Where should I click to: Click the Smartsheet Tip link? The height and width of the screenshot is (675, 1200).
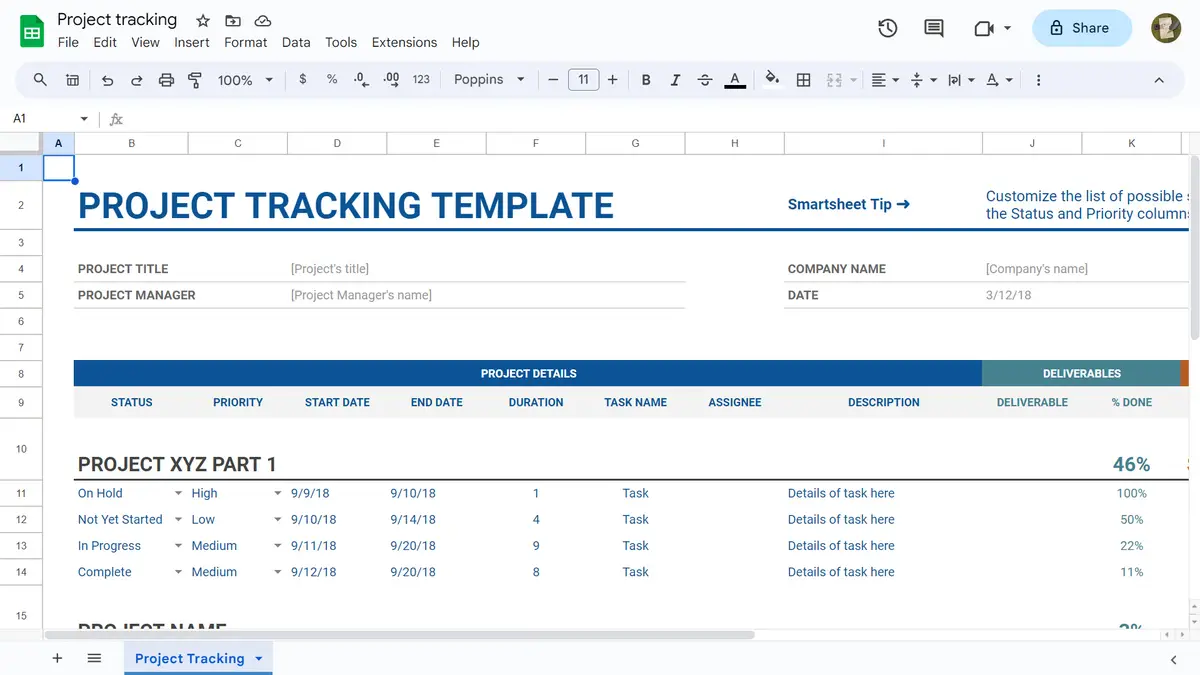[849, 204]
